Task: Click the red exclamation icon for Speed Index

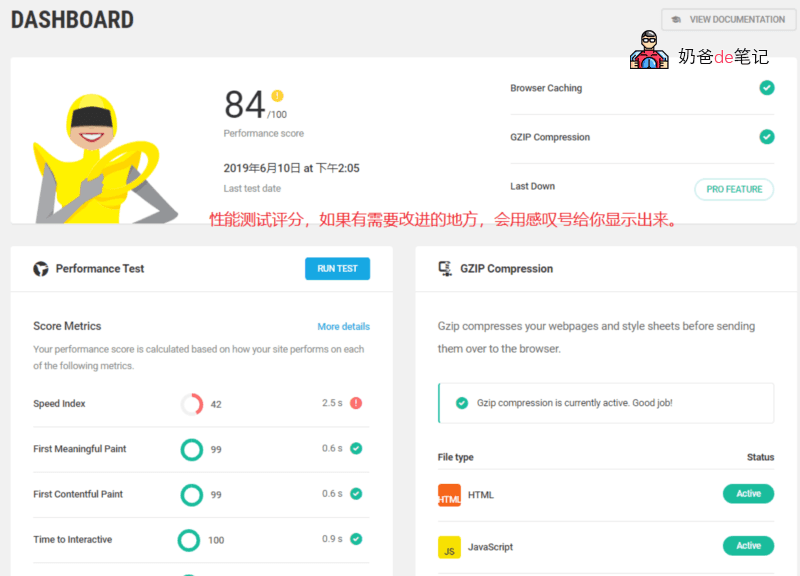Action: 356,403
